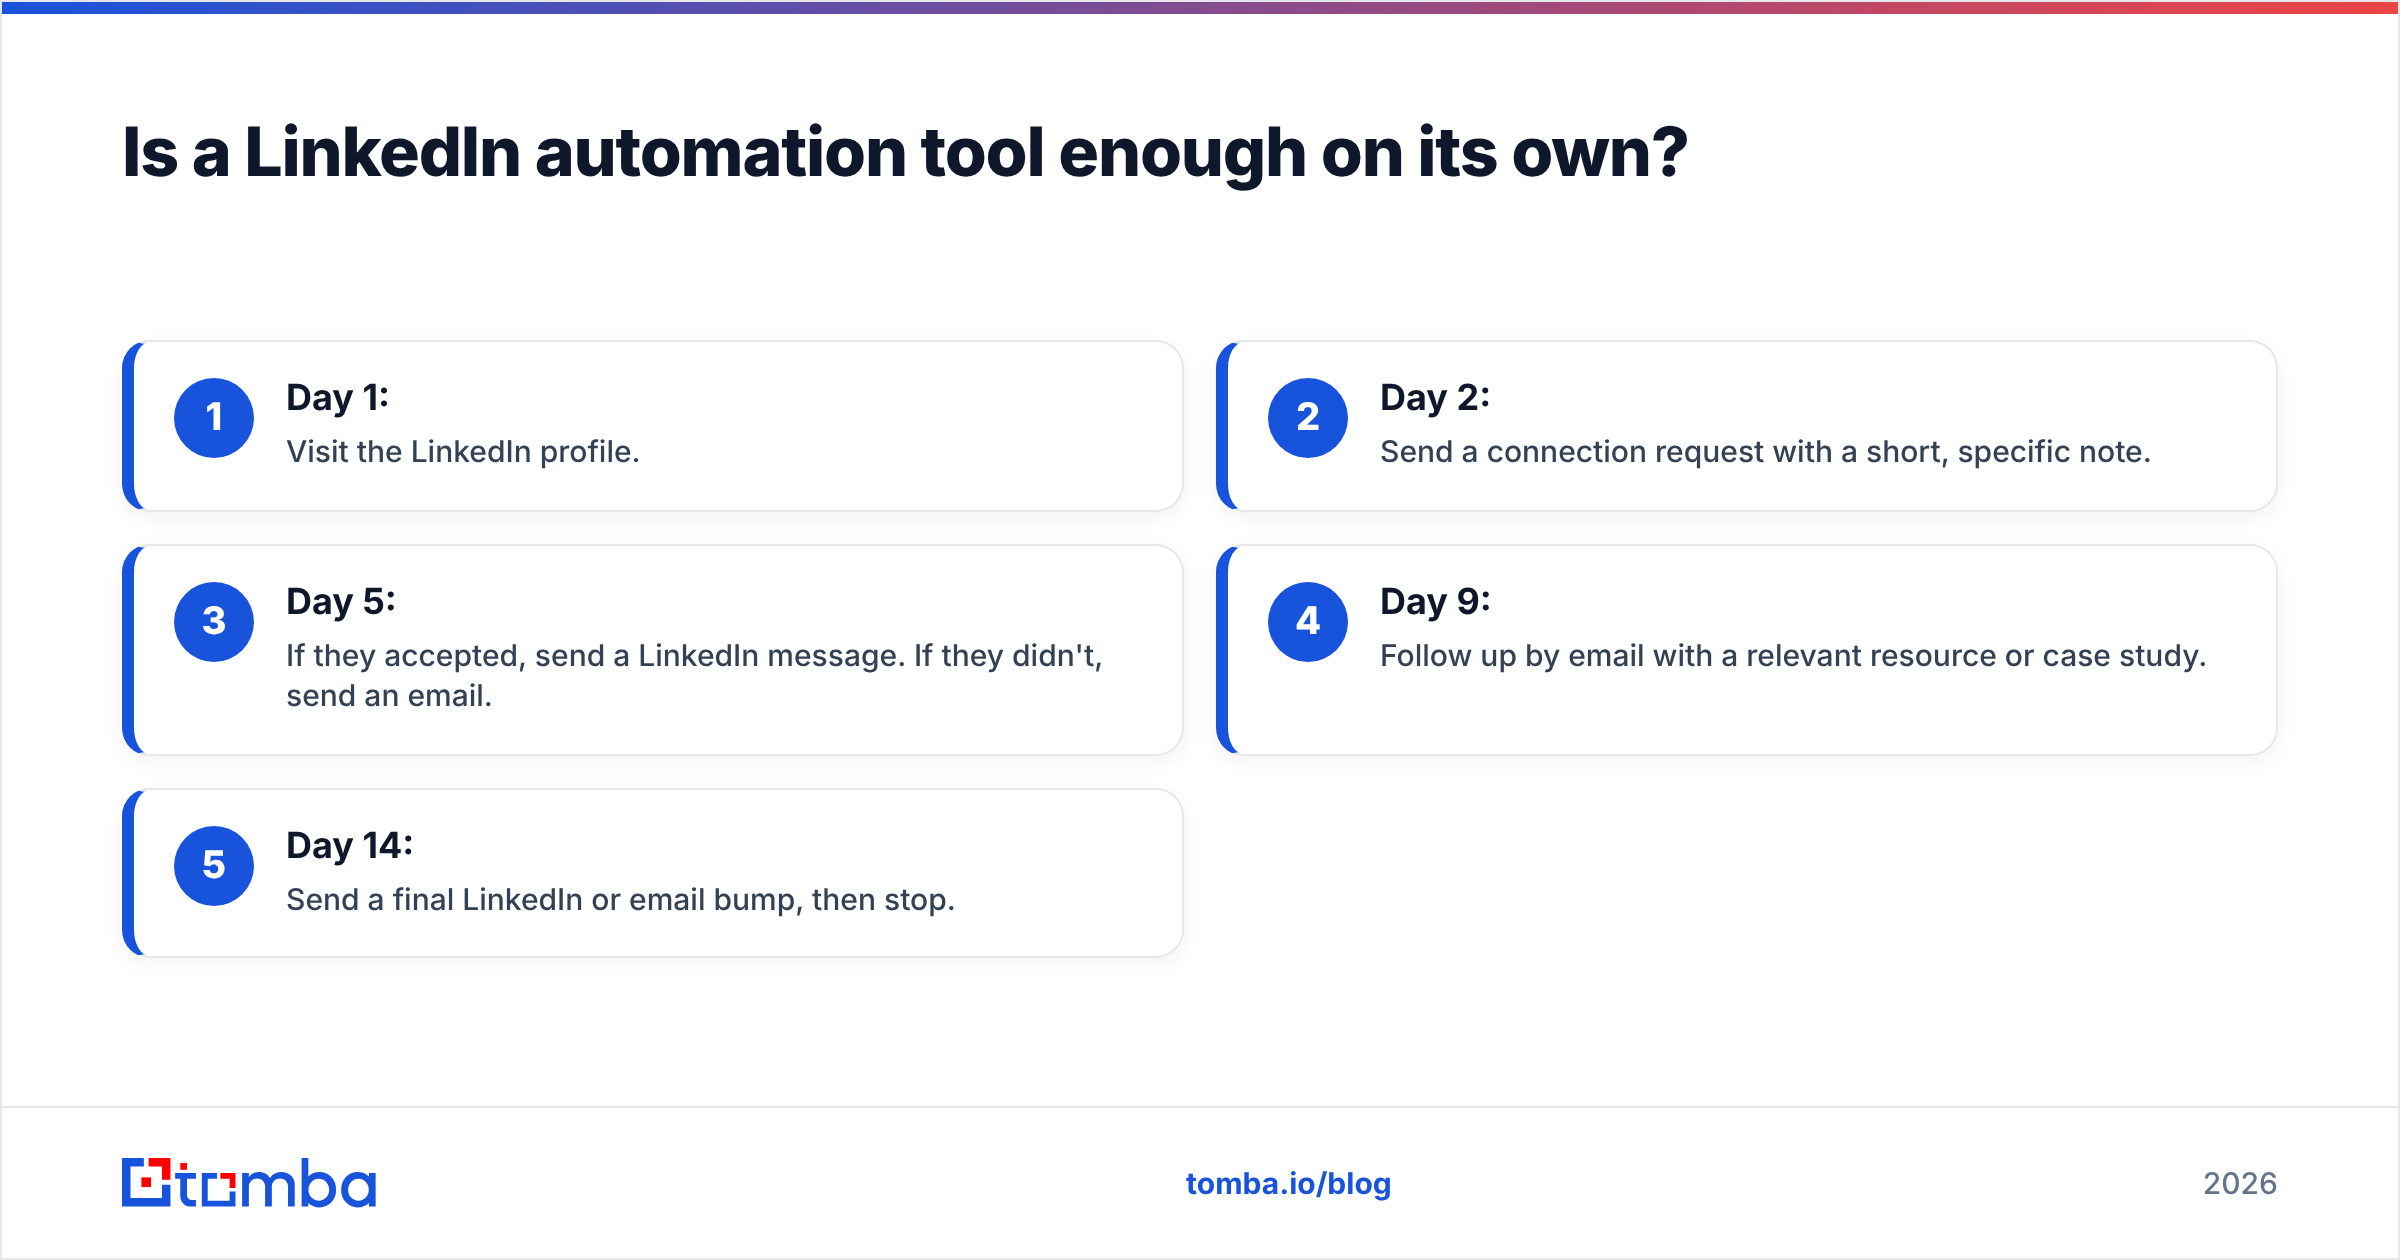
Task: Open the tomba.io/blog link
Action: point(1288,1184)
